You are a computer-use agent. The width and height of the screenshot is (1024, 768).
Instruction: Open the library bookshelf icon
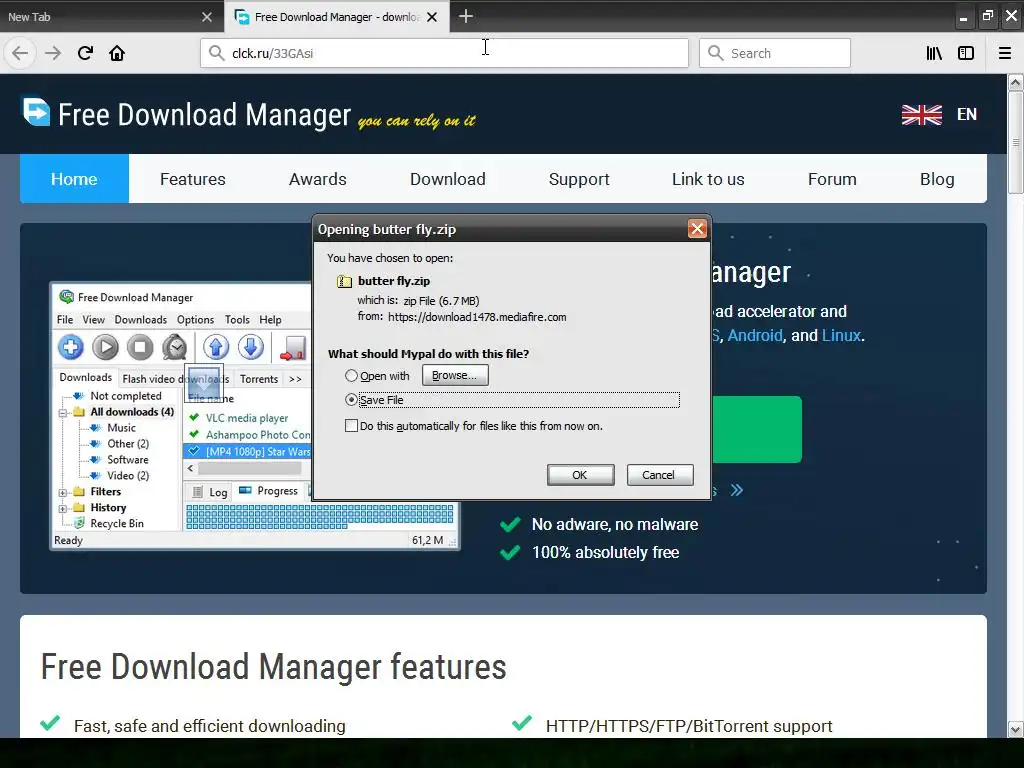(x=934, y=53)
